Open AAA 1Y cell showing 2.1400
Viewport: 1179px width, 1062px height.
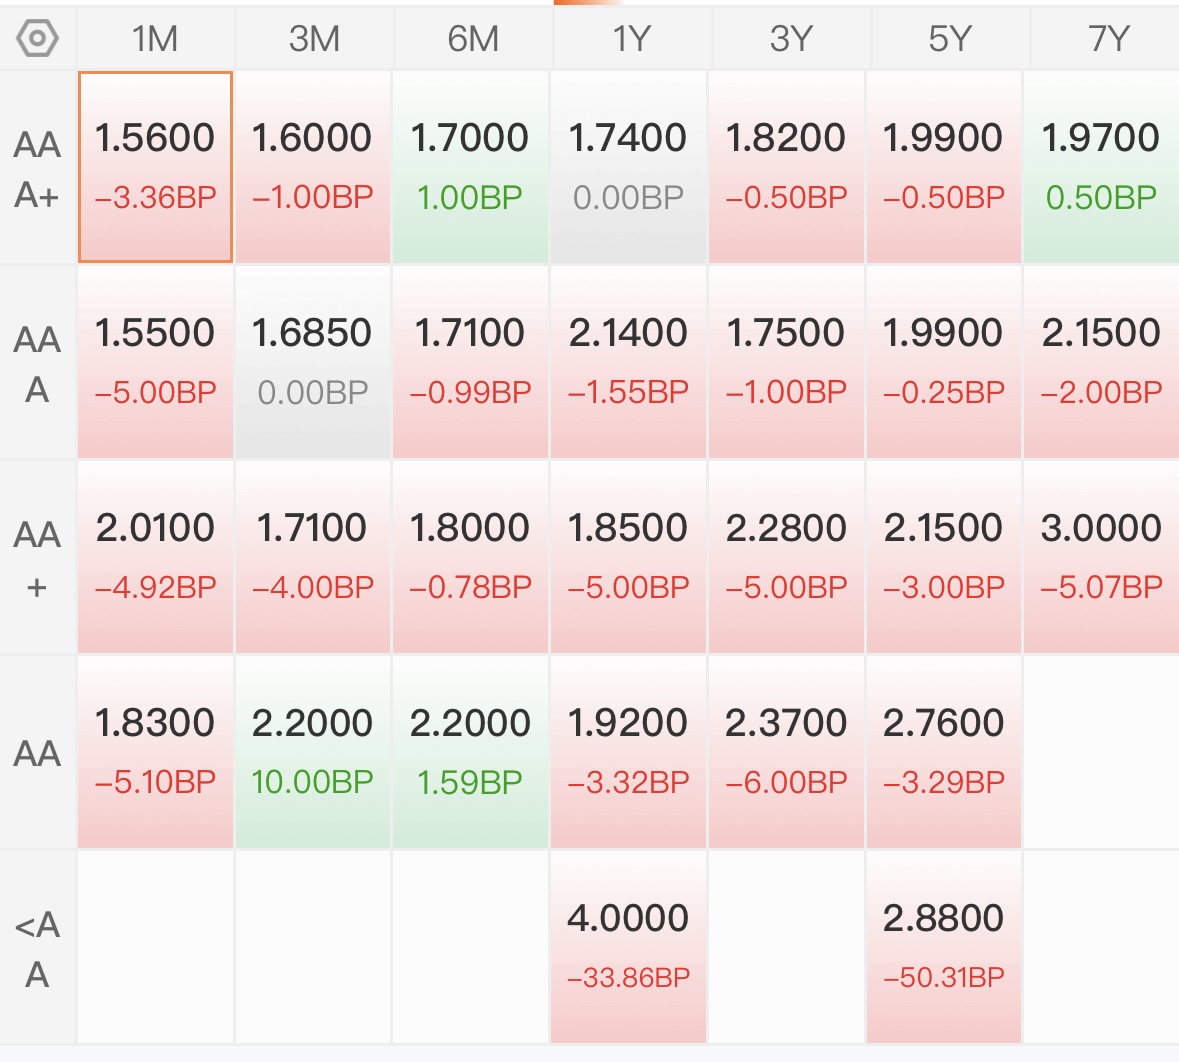pyautogui.click(x=629, y=363)
